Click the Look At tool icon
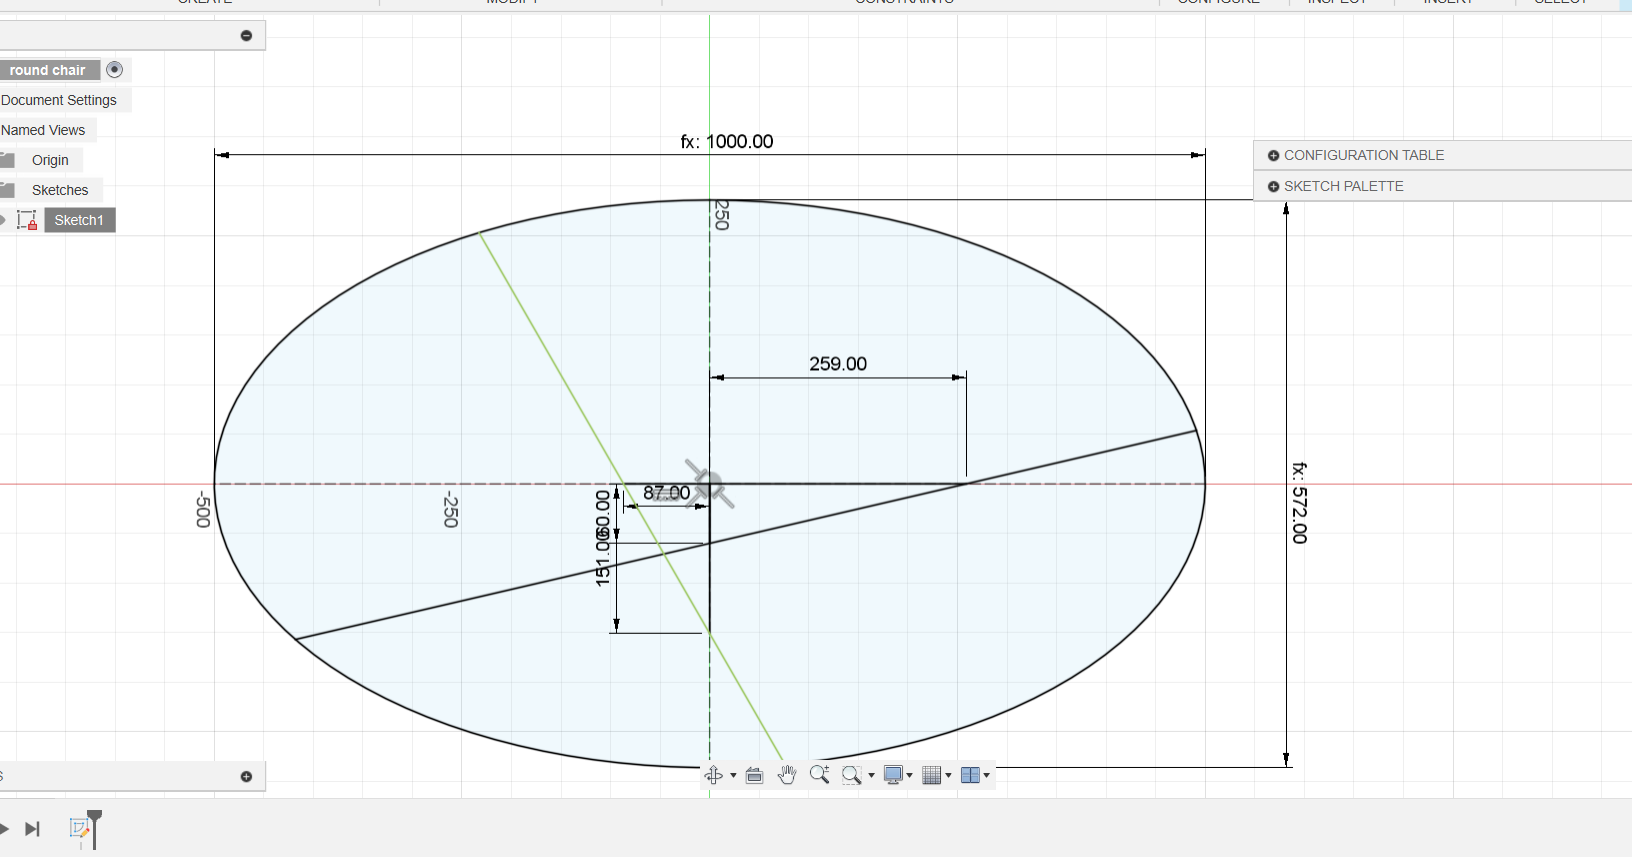The width and height of the screenshot is (1632, 857). coord(755,775)
